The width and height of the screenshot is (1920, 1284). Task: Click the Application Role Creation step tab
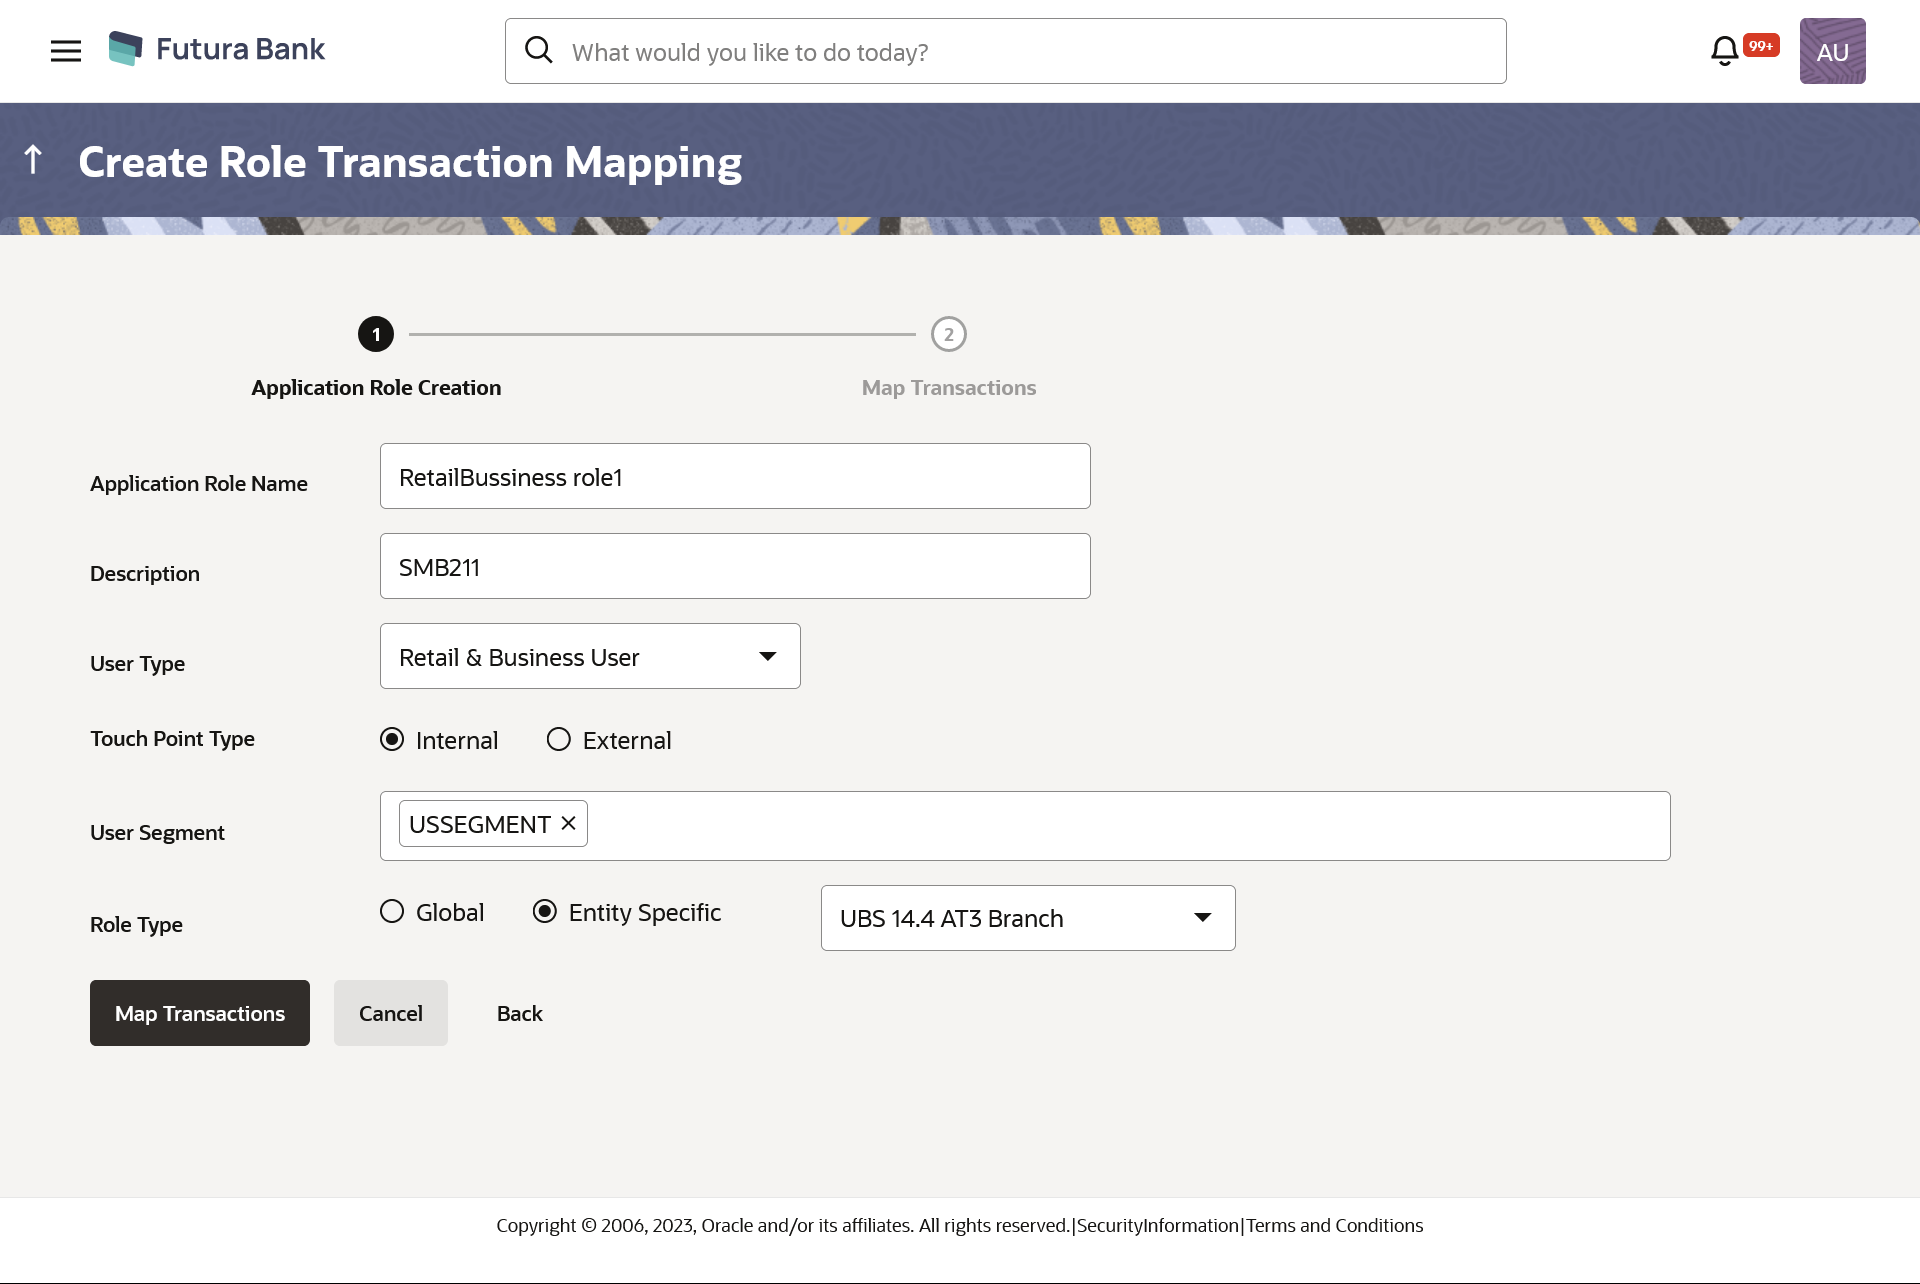[375, 358]
